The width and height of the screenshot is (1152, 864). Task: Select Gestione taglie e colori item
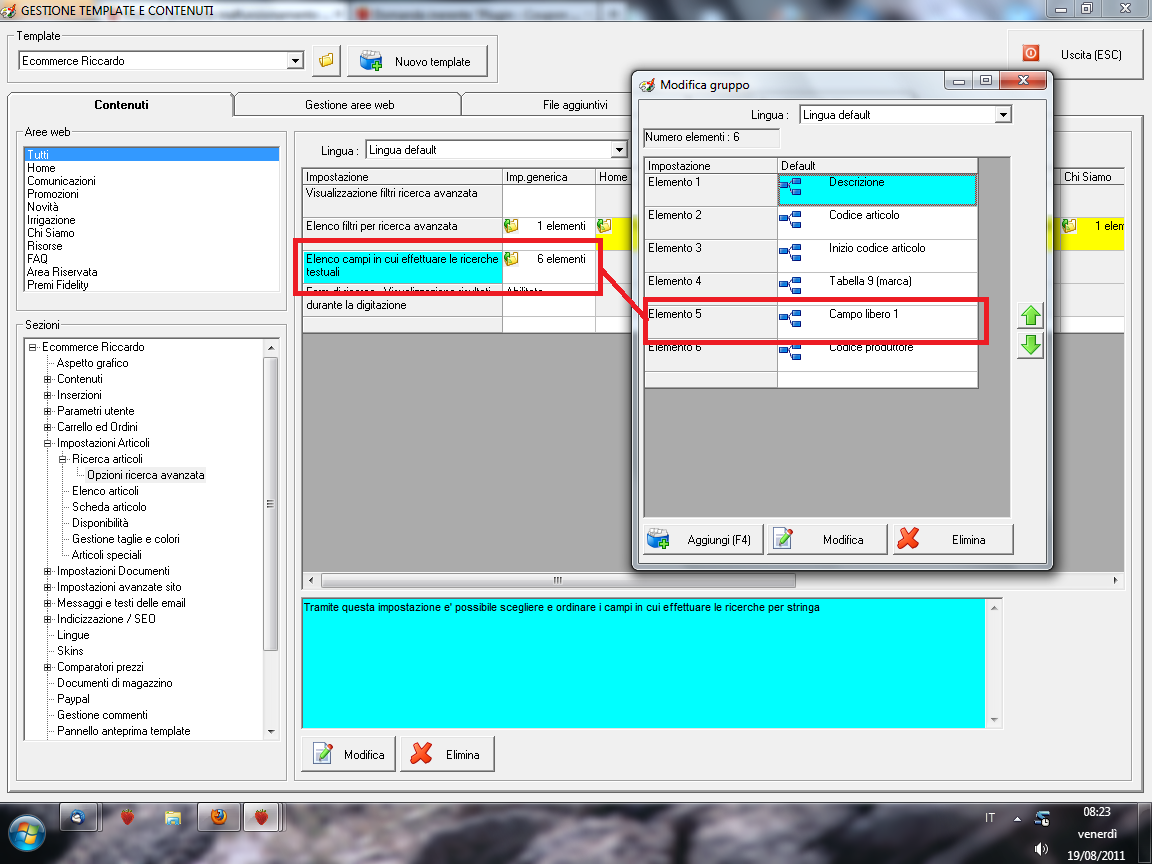[x=126, y=539]
